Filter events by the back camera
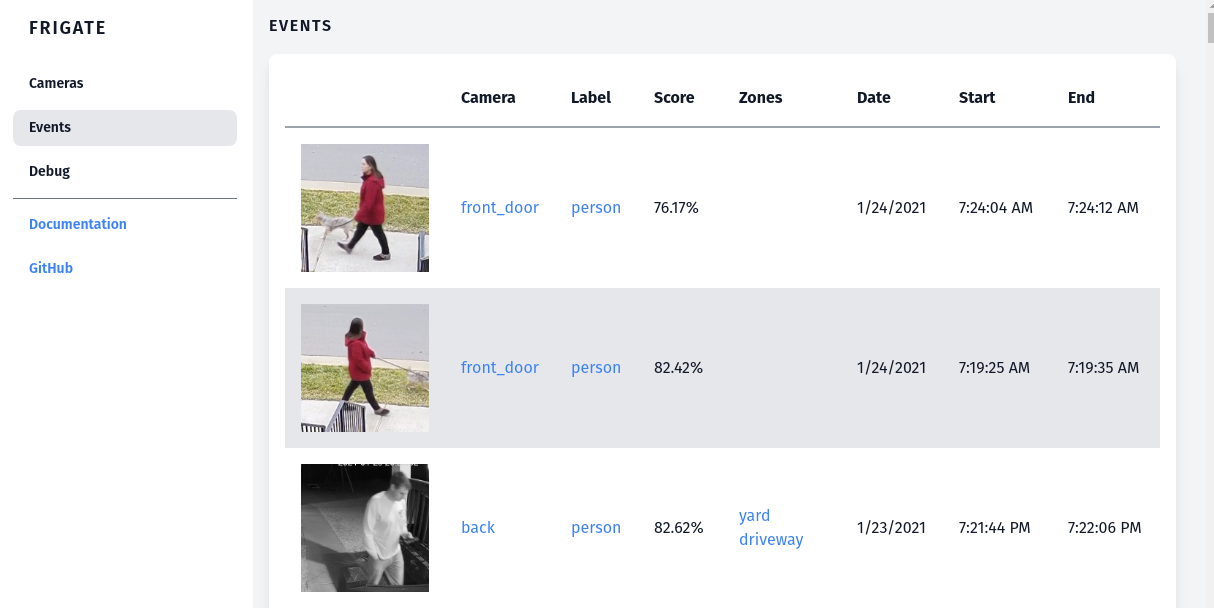This screenshot has height=608, width=1214. [478, 528]
